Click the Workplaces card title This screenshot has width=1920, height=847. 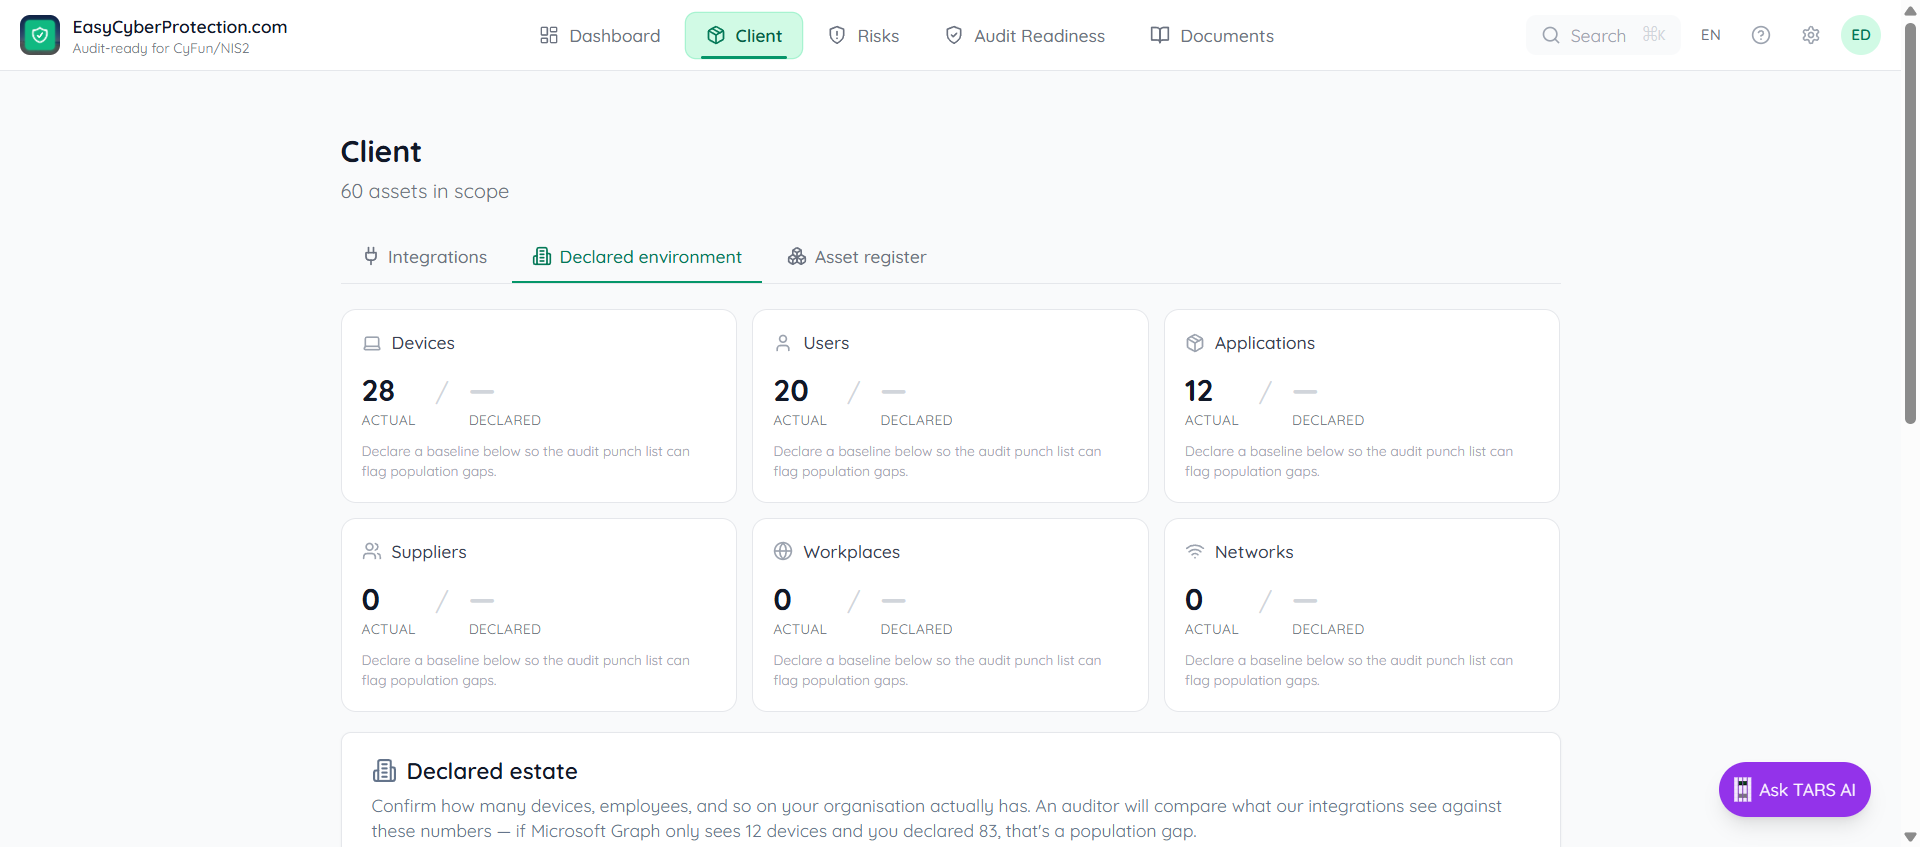click(x=852, y=552)
